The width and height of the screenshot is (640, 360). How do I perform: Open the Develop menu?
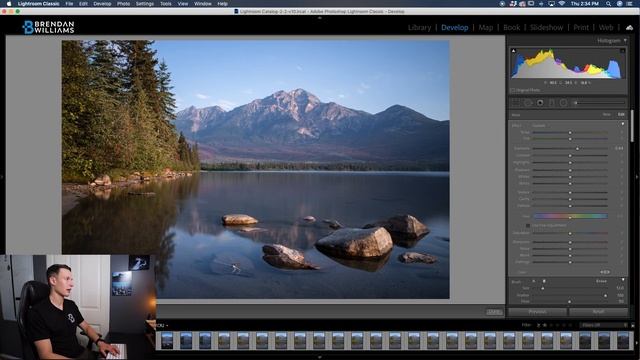click(x=102, y=4)
